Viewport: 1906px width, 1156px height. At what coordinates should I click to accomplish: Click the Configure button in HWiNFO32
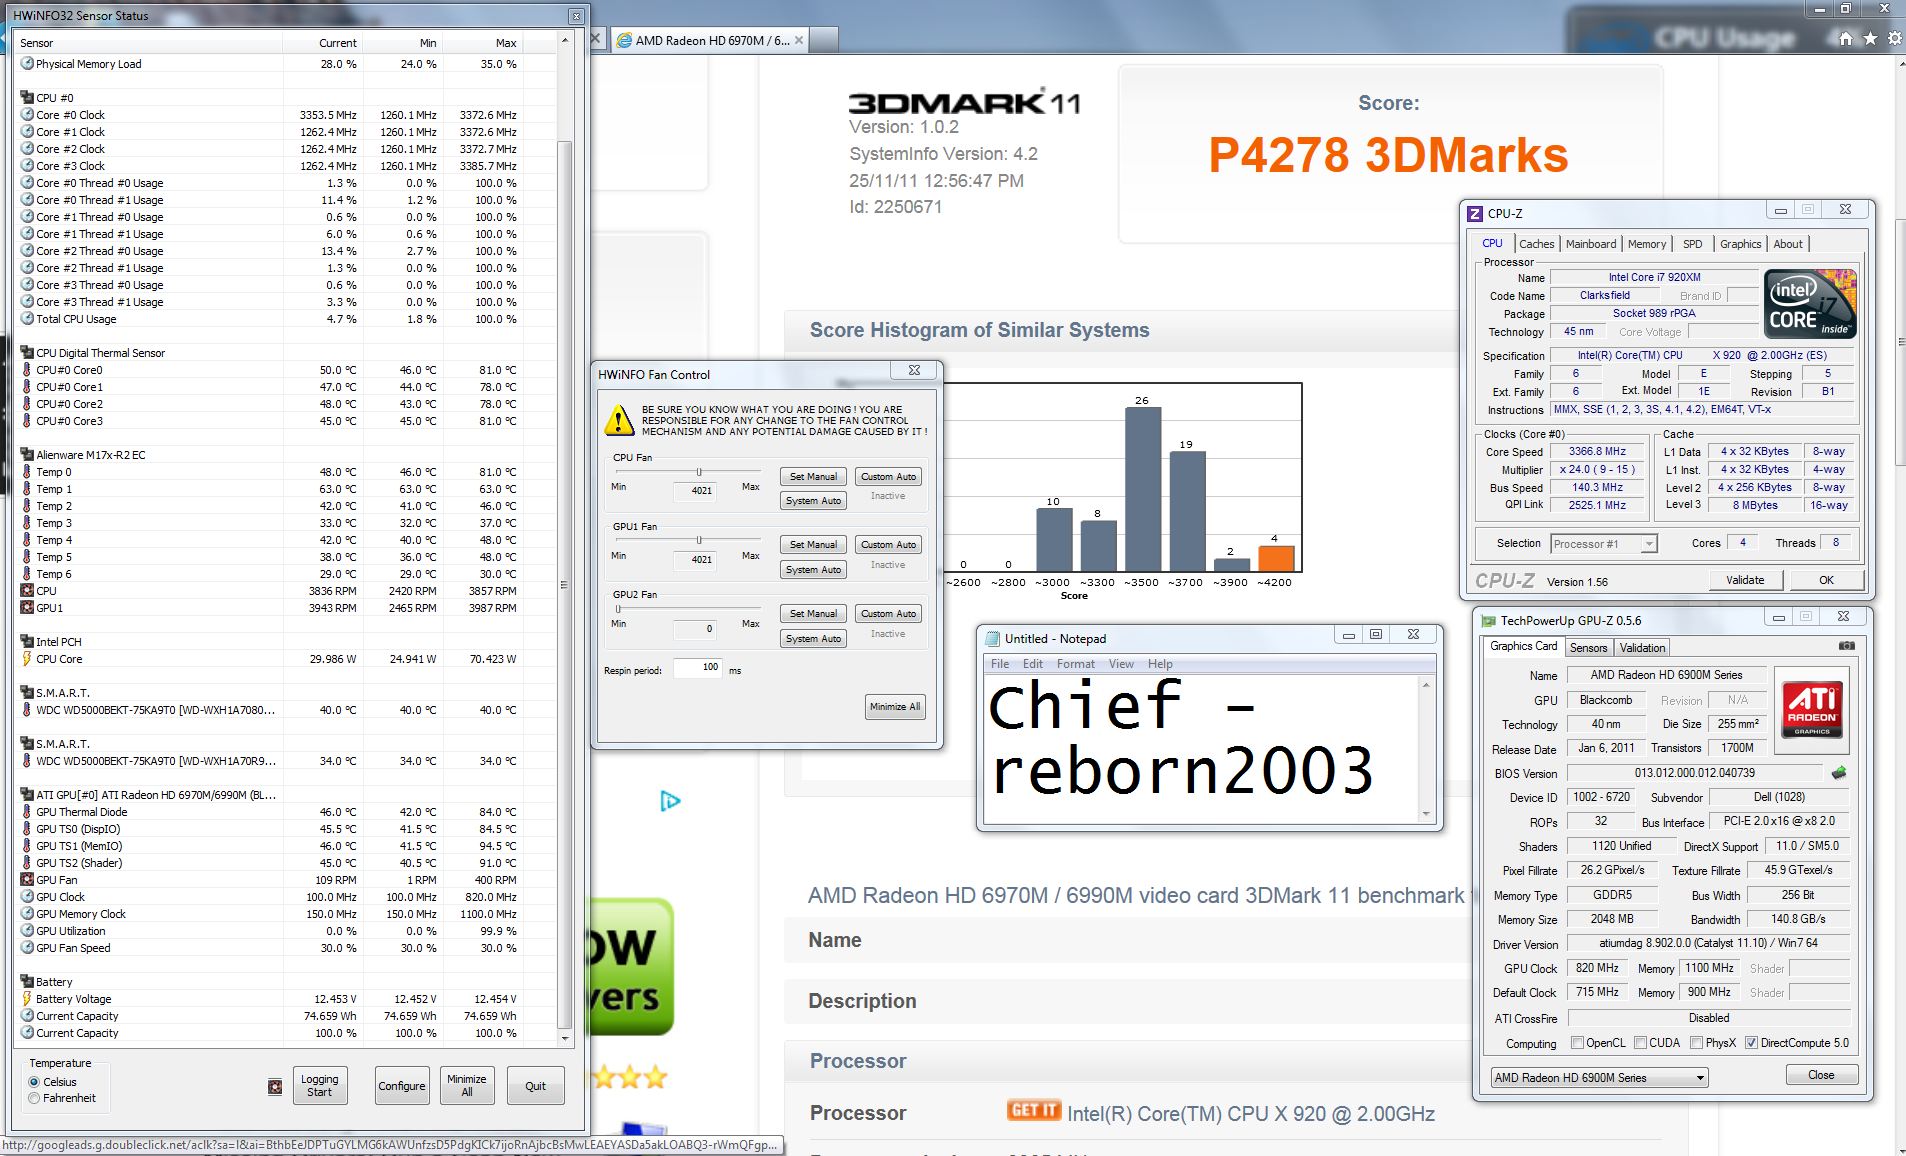(x=401, y=1086)
